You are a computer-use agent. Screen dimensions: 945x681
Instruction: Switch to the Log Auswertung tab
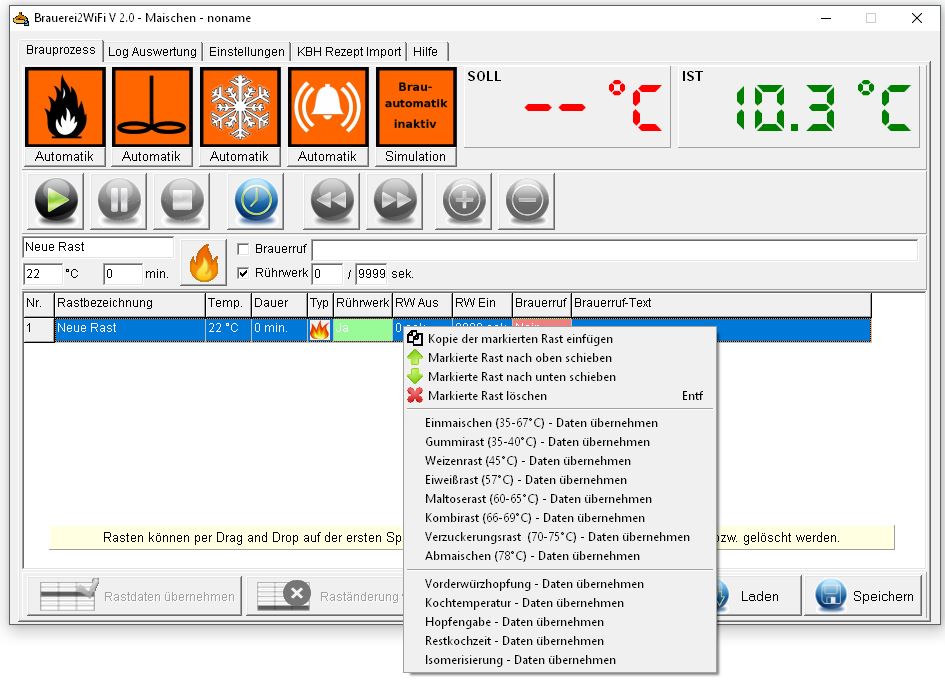152,51
